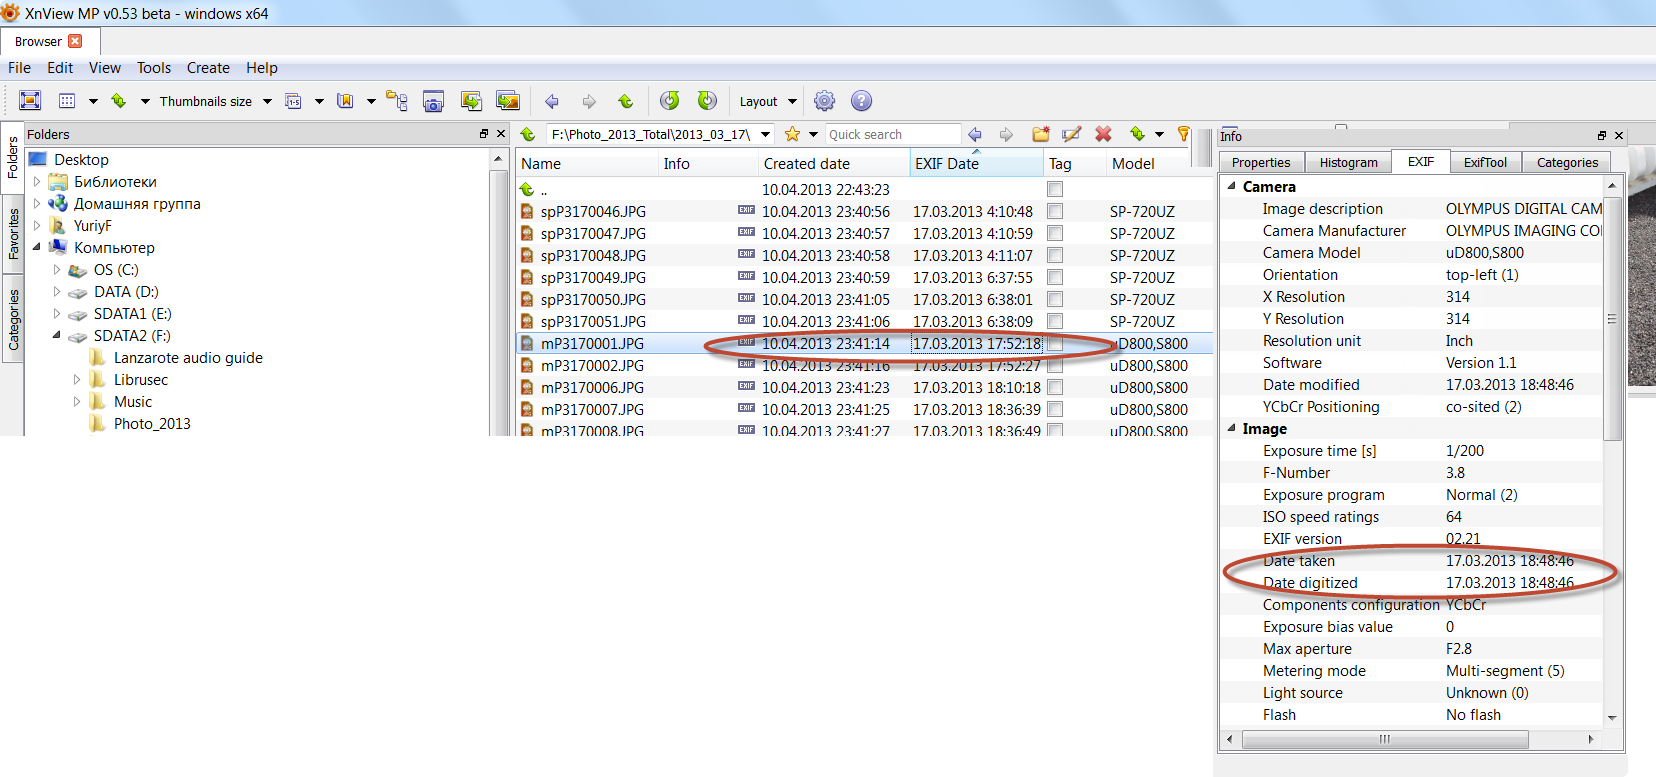Open the Tools menu
Screen dimensions: 1656x777
[154, 68]
